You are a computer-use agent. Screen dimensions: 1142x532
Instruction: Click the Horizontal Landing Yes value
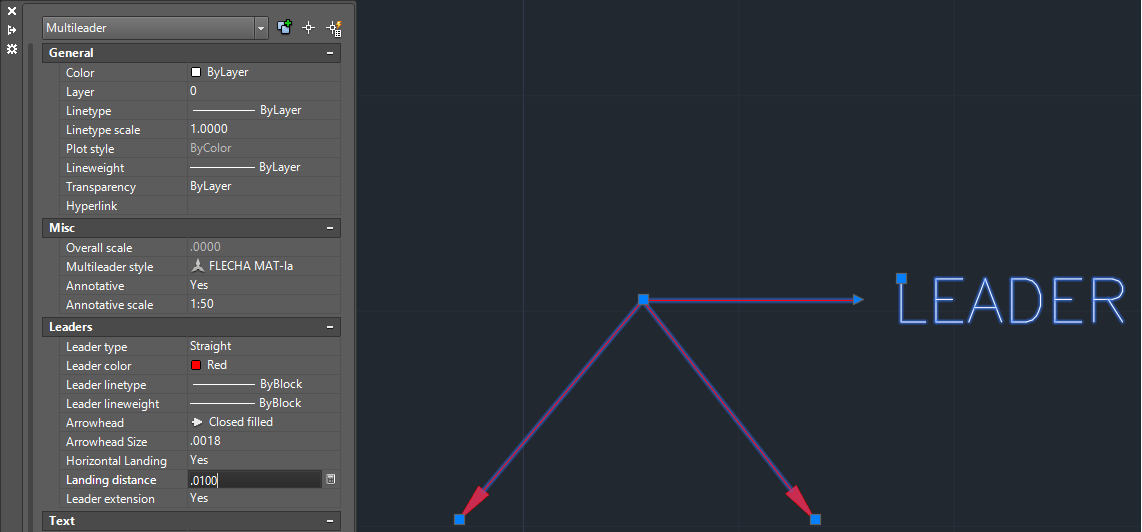point(199,460)
